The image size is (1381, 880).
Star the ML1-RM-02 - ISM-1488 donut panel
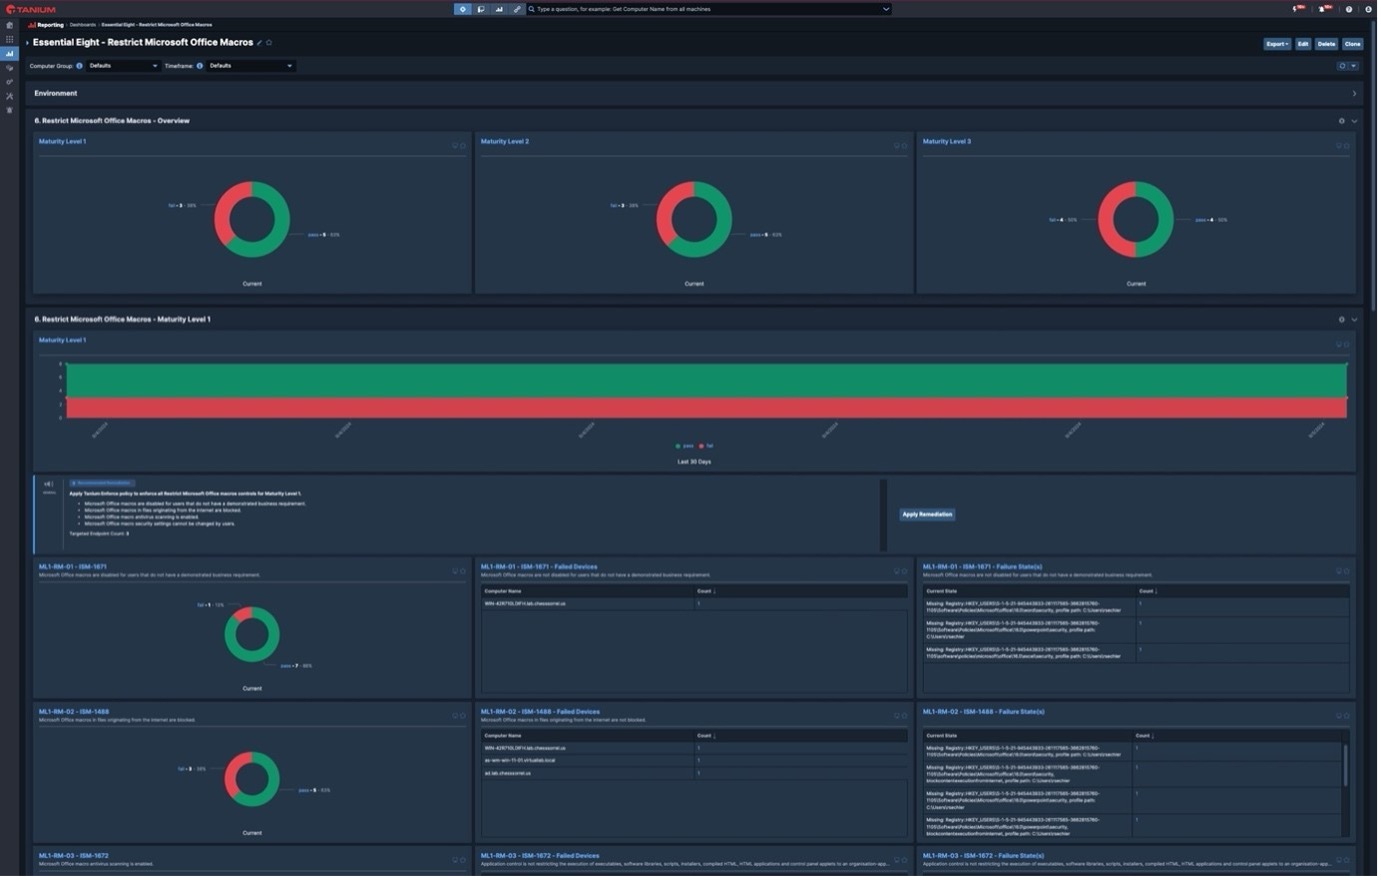[x=463, y=717]
